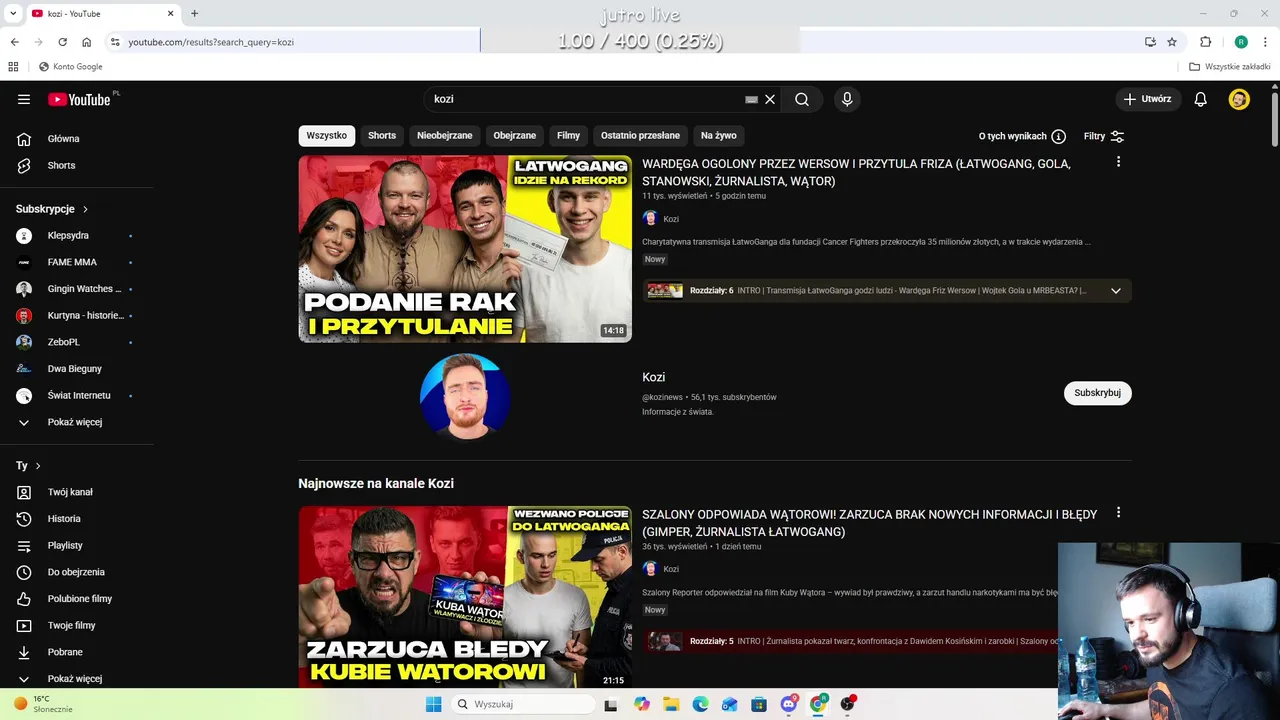1280x720 pixels.
Task: Expand bottom Pokaż więcej under Pobrane
Action: pos(77,678)
